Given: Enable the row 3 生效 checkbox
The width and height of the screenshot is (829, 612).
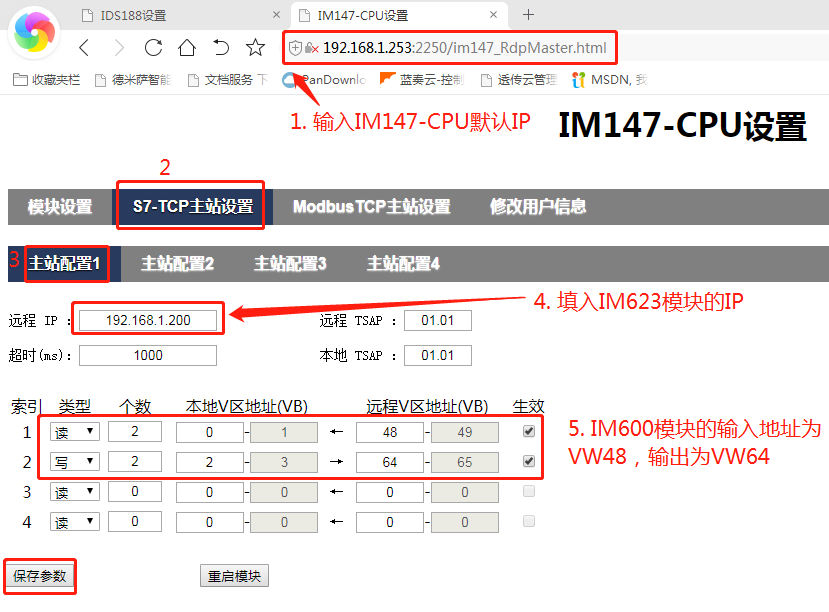Looking at the screenshot, I should [529, 492].
